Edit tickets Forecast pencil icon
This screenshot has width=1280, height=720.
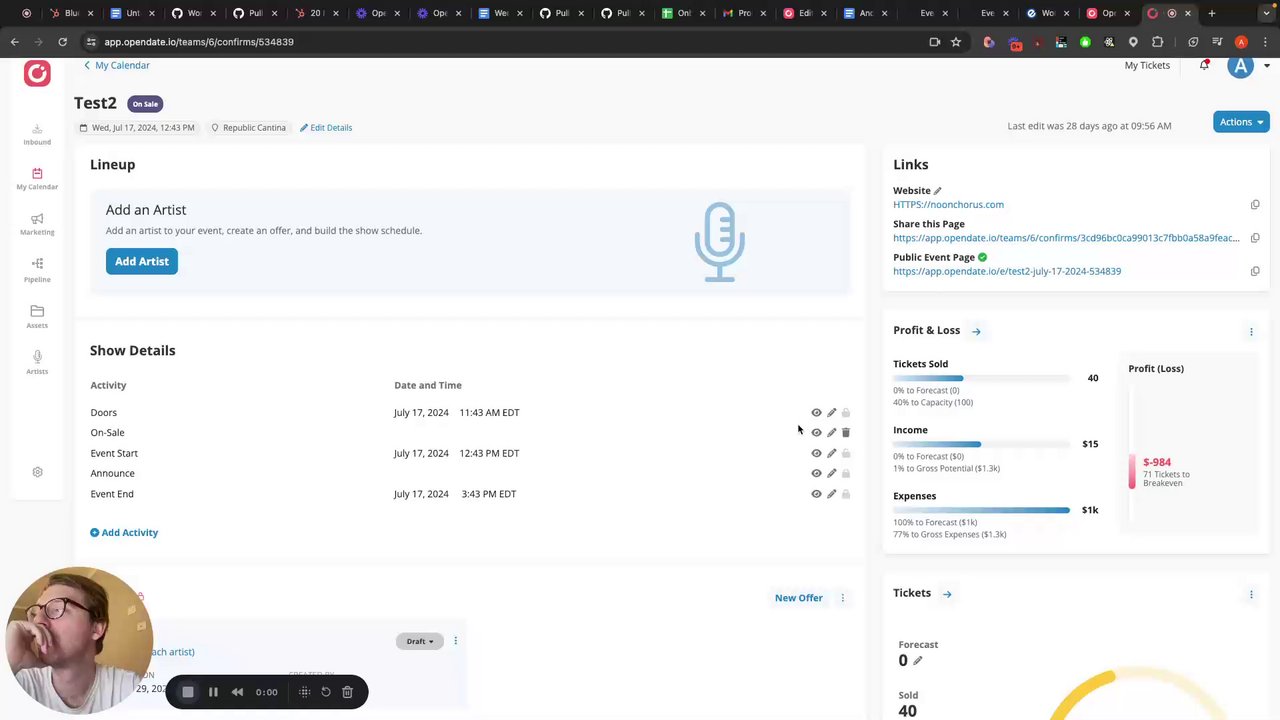pyautogui.click(x=917, y=660)
